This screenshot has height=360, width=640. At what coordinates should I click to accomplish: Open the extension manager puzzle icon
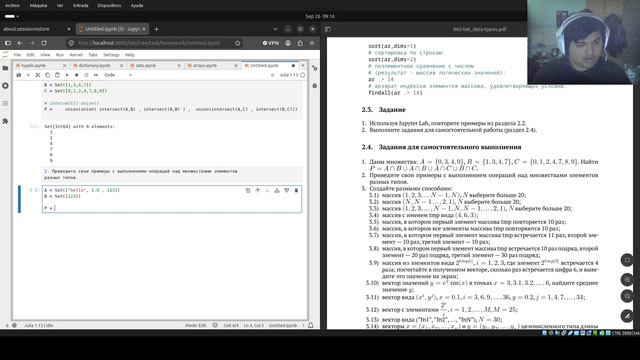click(5, 121)
